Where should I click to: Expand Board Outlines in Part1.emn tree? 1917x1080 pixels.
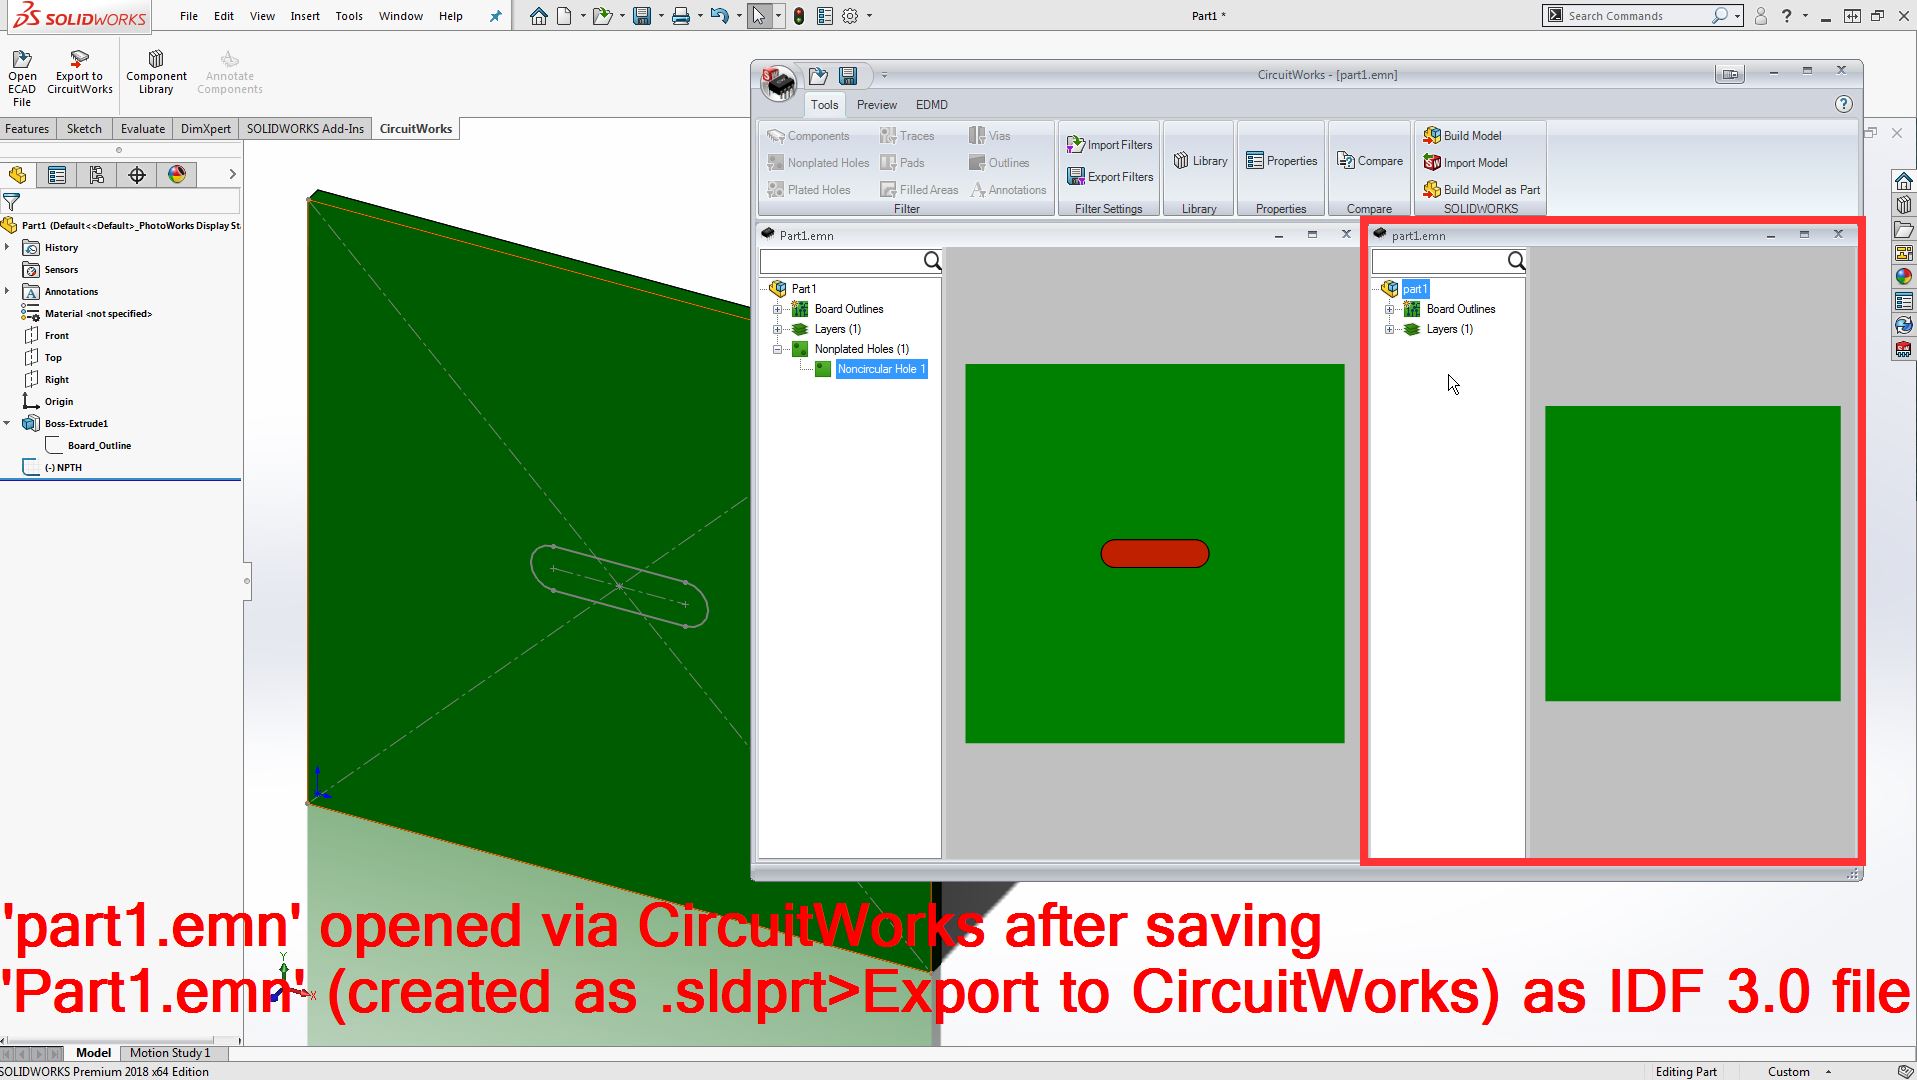tap(777, 309)
